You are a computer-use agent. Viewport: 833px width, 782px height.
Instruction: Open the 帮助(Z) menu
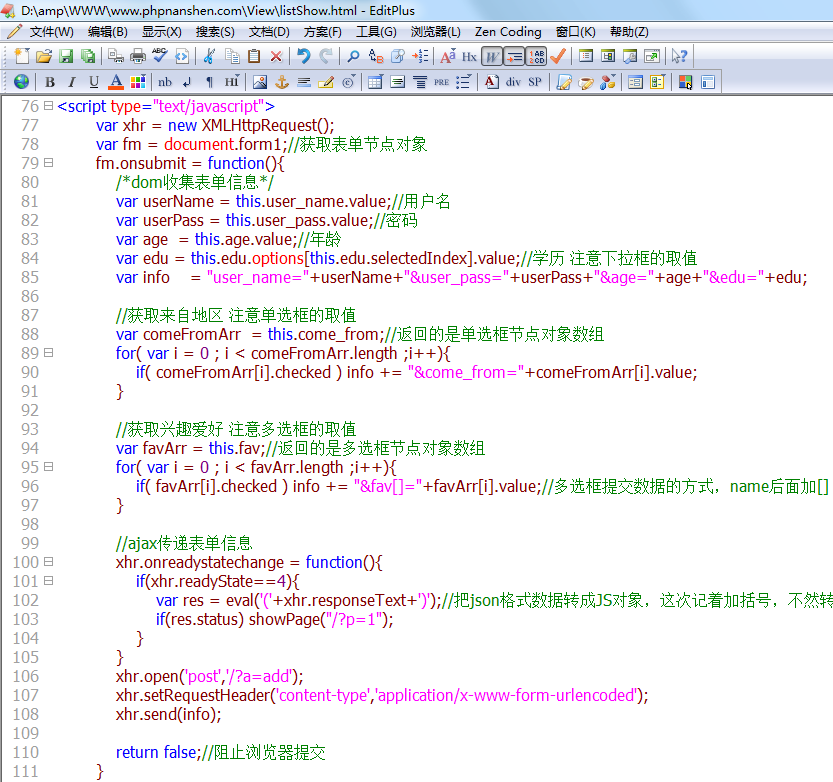click(629, 32)
